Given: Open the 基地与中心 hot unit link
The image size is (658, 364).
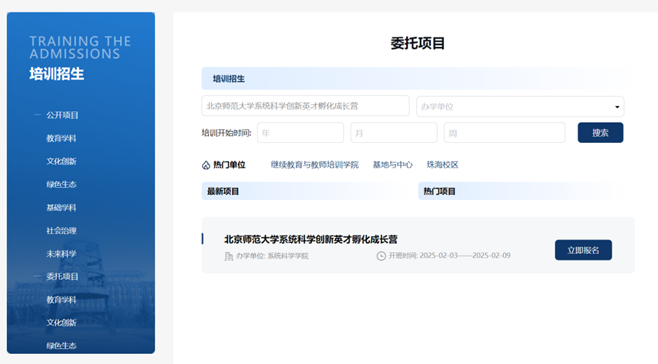Looking at the screenshot, I should tap(393, 165).
